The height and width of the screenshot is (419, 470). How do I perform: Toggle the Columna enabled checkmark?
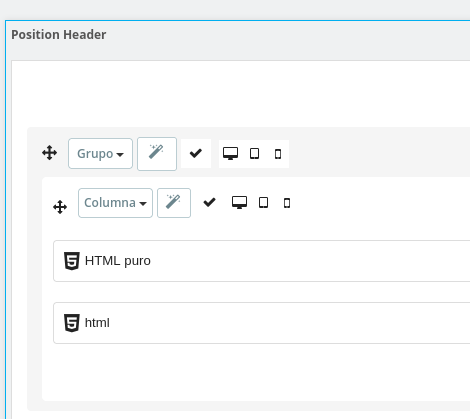coord(209,202)
